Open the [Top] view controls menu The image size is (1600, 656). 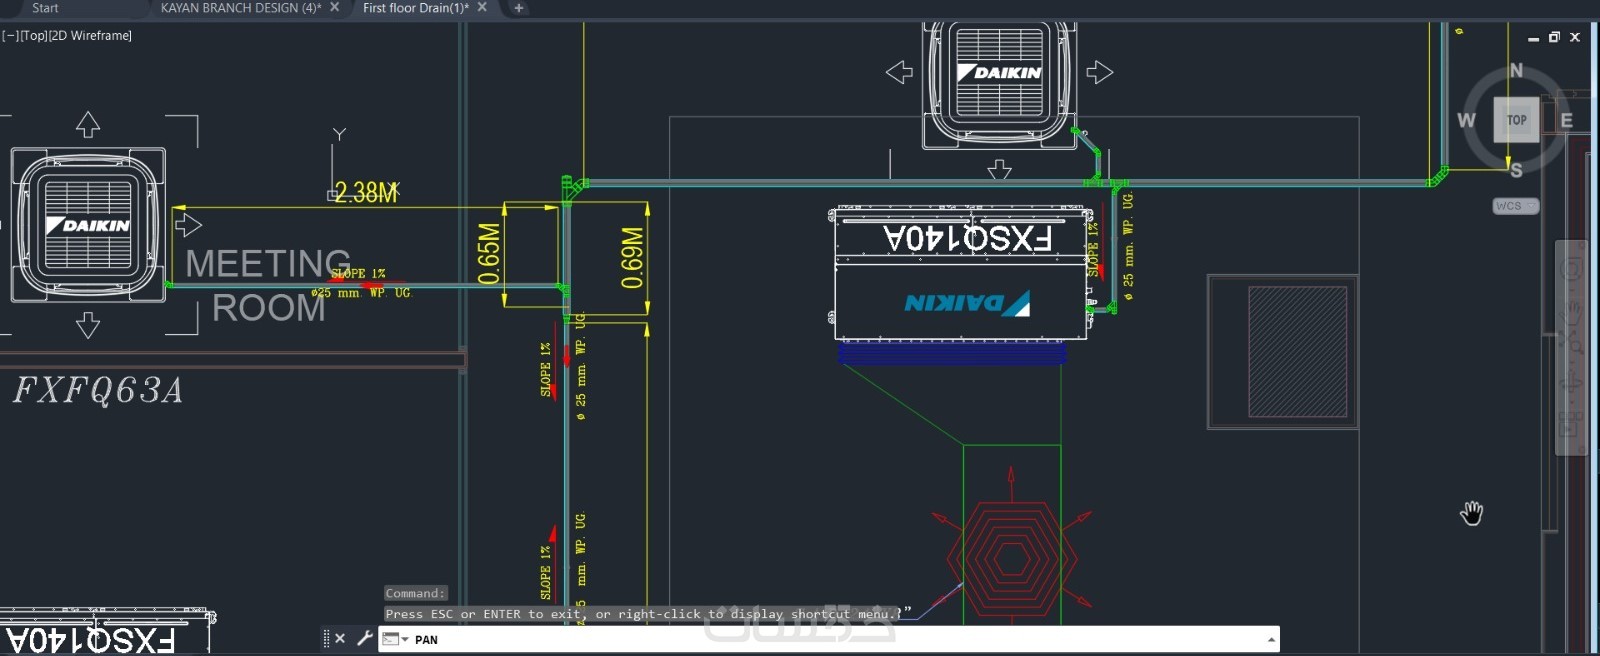[33, 35]
